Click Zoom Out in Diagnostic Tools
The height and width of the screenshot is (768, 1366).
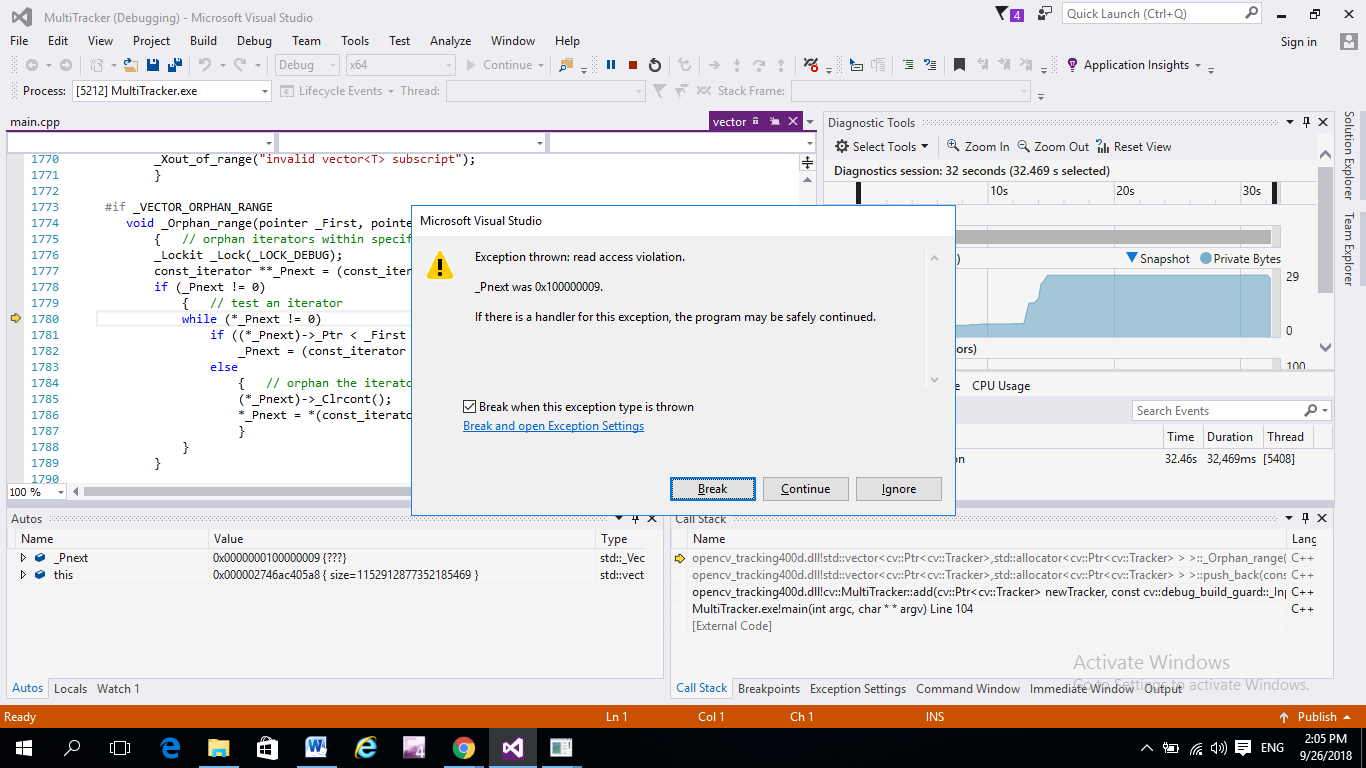(1052, 146)
